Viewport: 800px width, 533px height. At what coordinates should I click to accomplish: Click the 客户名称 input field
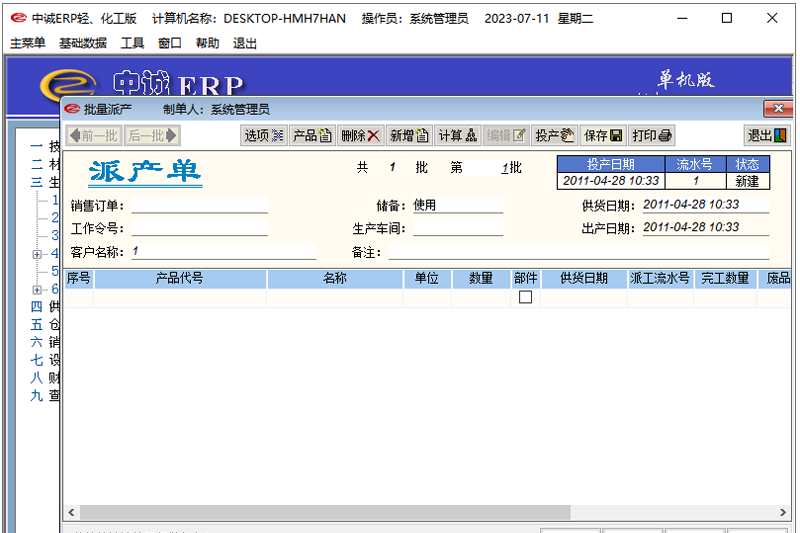[224, 251]
